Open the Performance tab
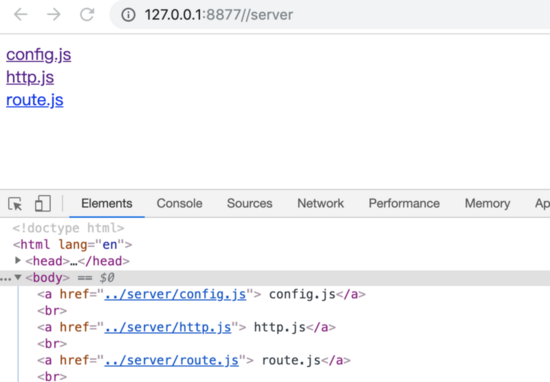550x382 pixels. pos(404,203)
